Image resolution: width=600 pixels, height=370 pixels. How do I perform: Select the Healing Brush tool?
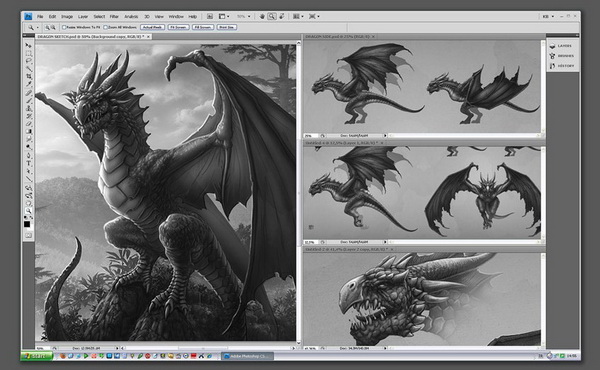point(28,93)
